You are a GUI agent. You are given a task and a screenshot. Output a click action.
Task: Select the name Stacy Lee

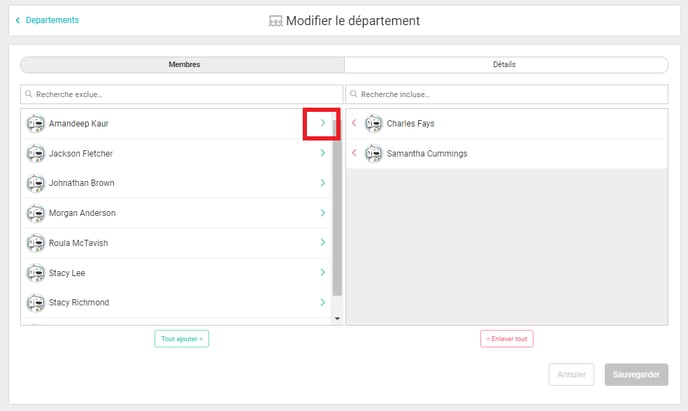click(x=67, y=273)
